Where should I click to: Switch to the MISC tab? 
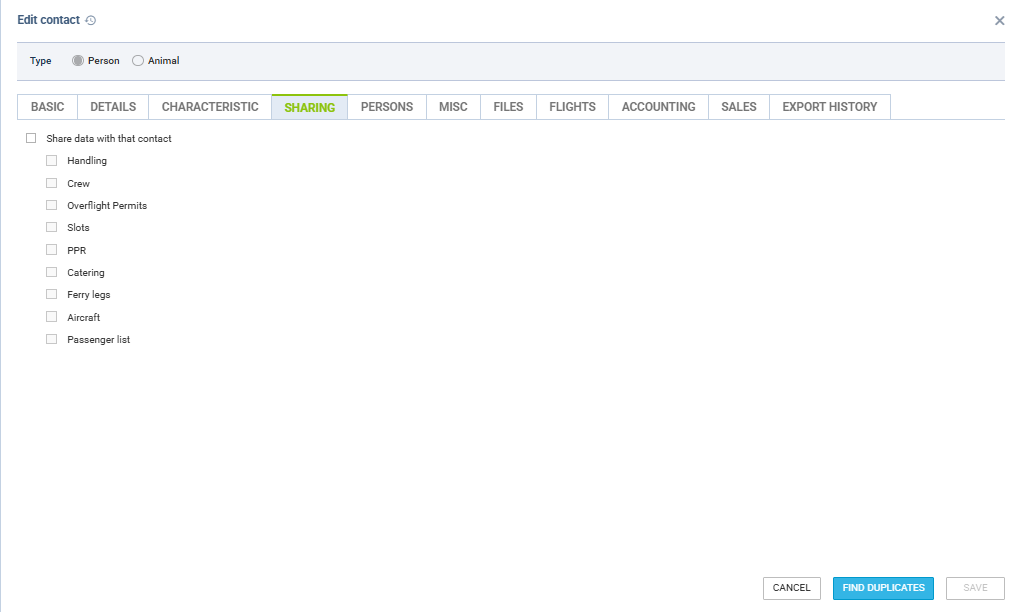coord(453,107)
